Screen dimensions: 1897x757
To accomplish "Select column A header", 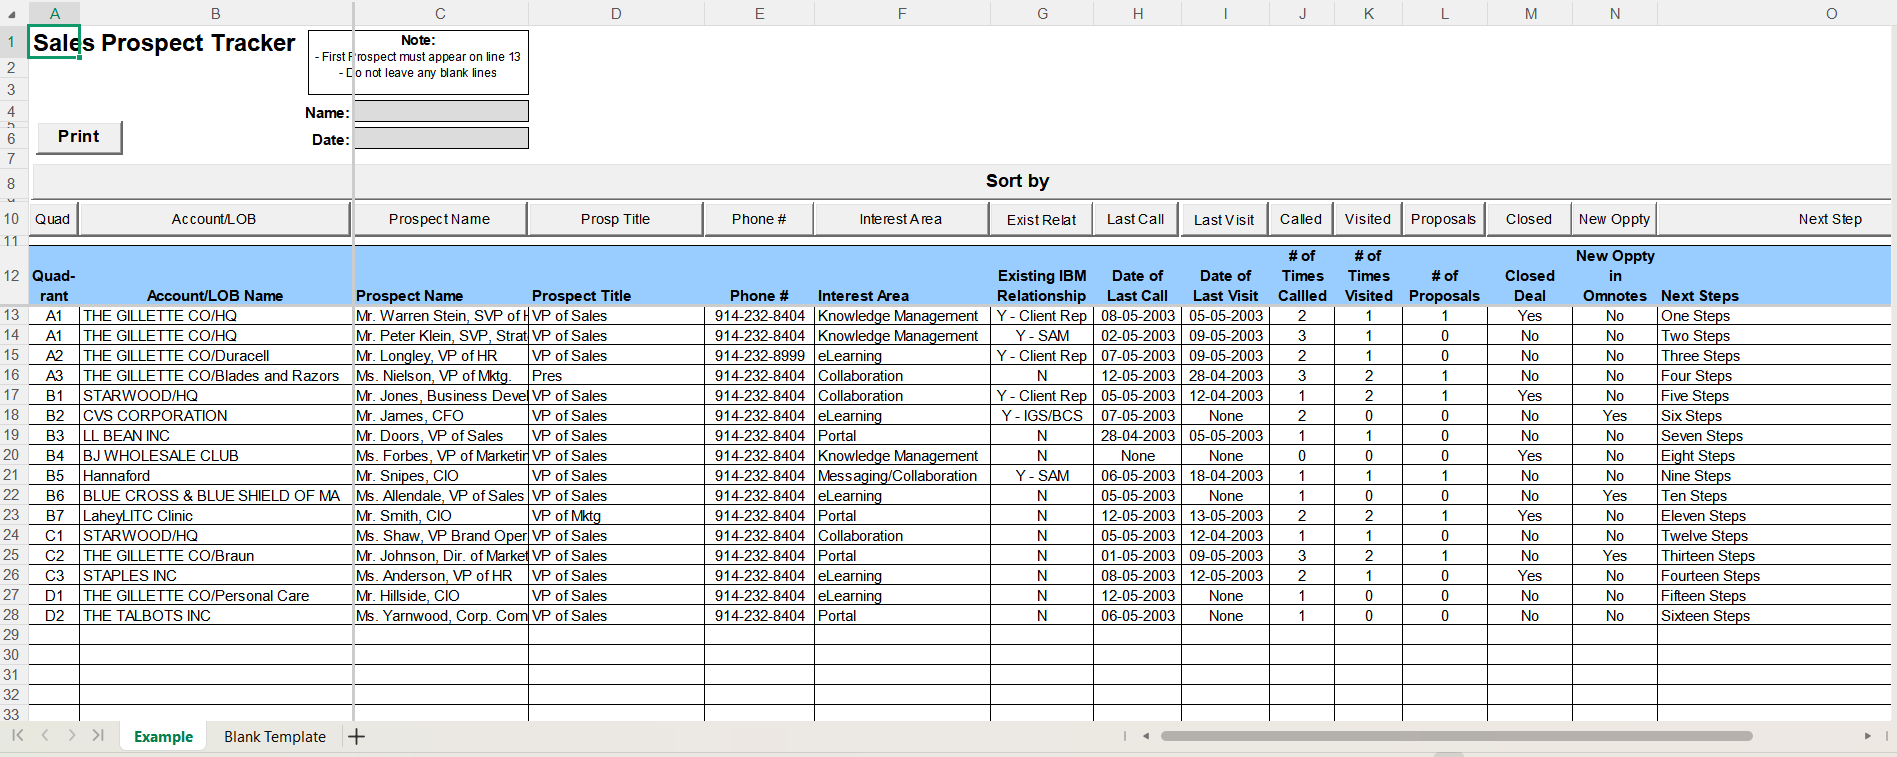I will [54, 13].
